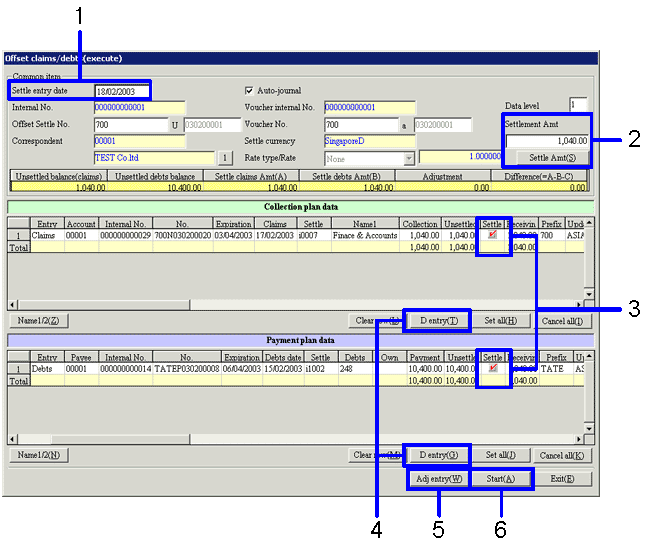Click the Expiration column header in Collection grid

click(x=234, y=224)
